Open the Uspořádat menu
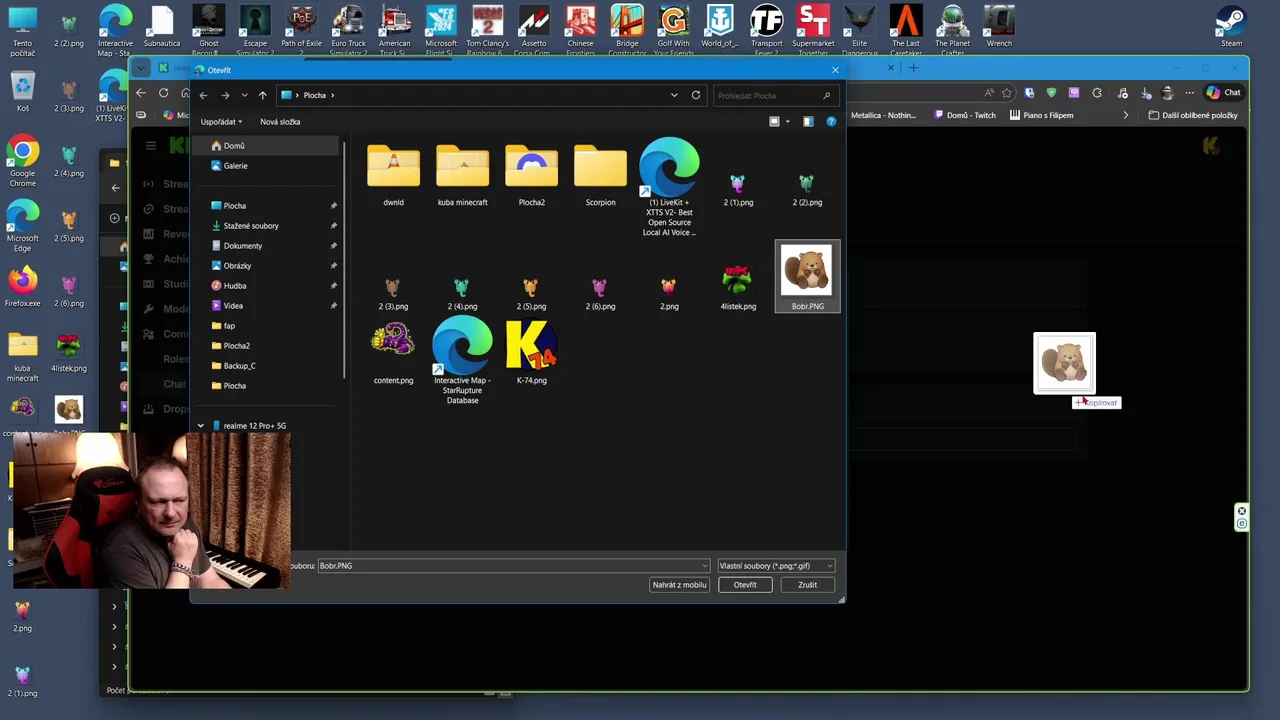The image size is (1280, 720). pos(221,122)
